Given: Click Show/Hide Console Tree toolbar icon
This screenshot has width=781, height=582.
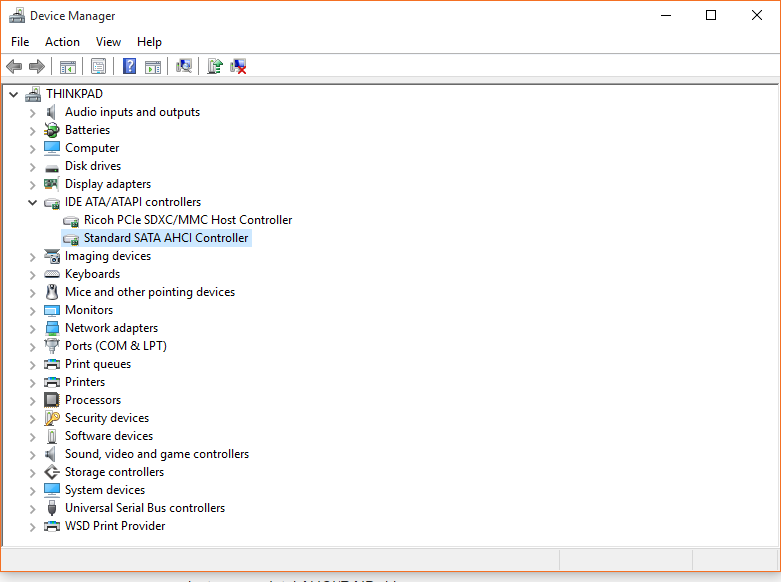Looking at the screenshot, I should pos(68,66).
